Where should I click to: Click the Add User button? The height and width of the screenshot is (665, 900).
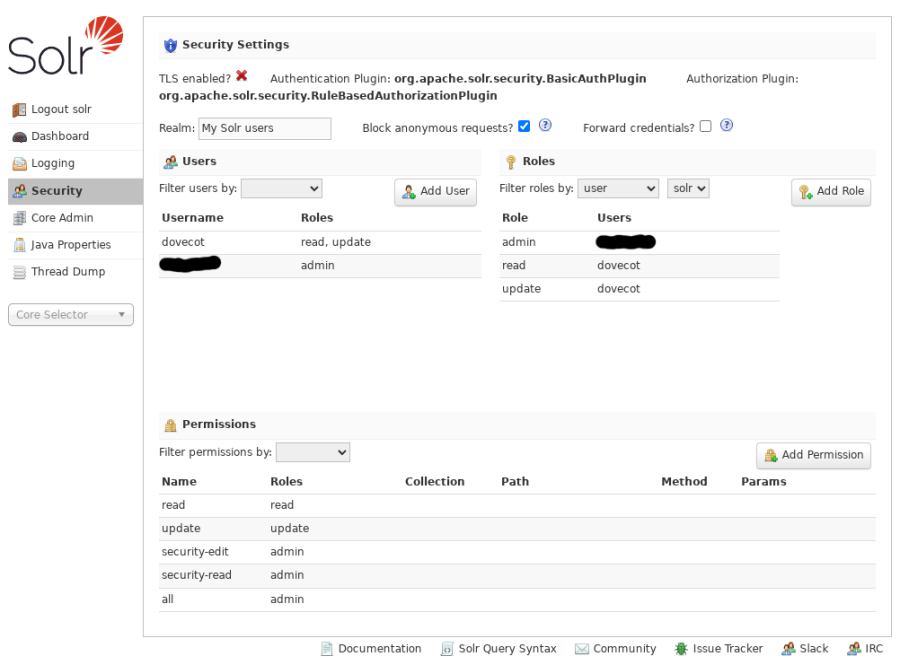(x=436, y=192)
